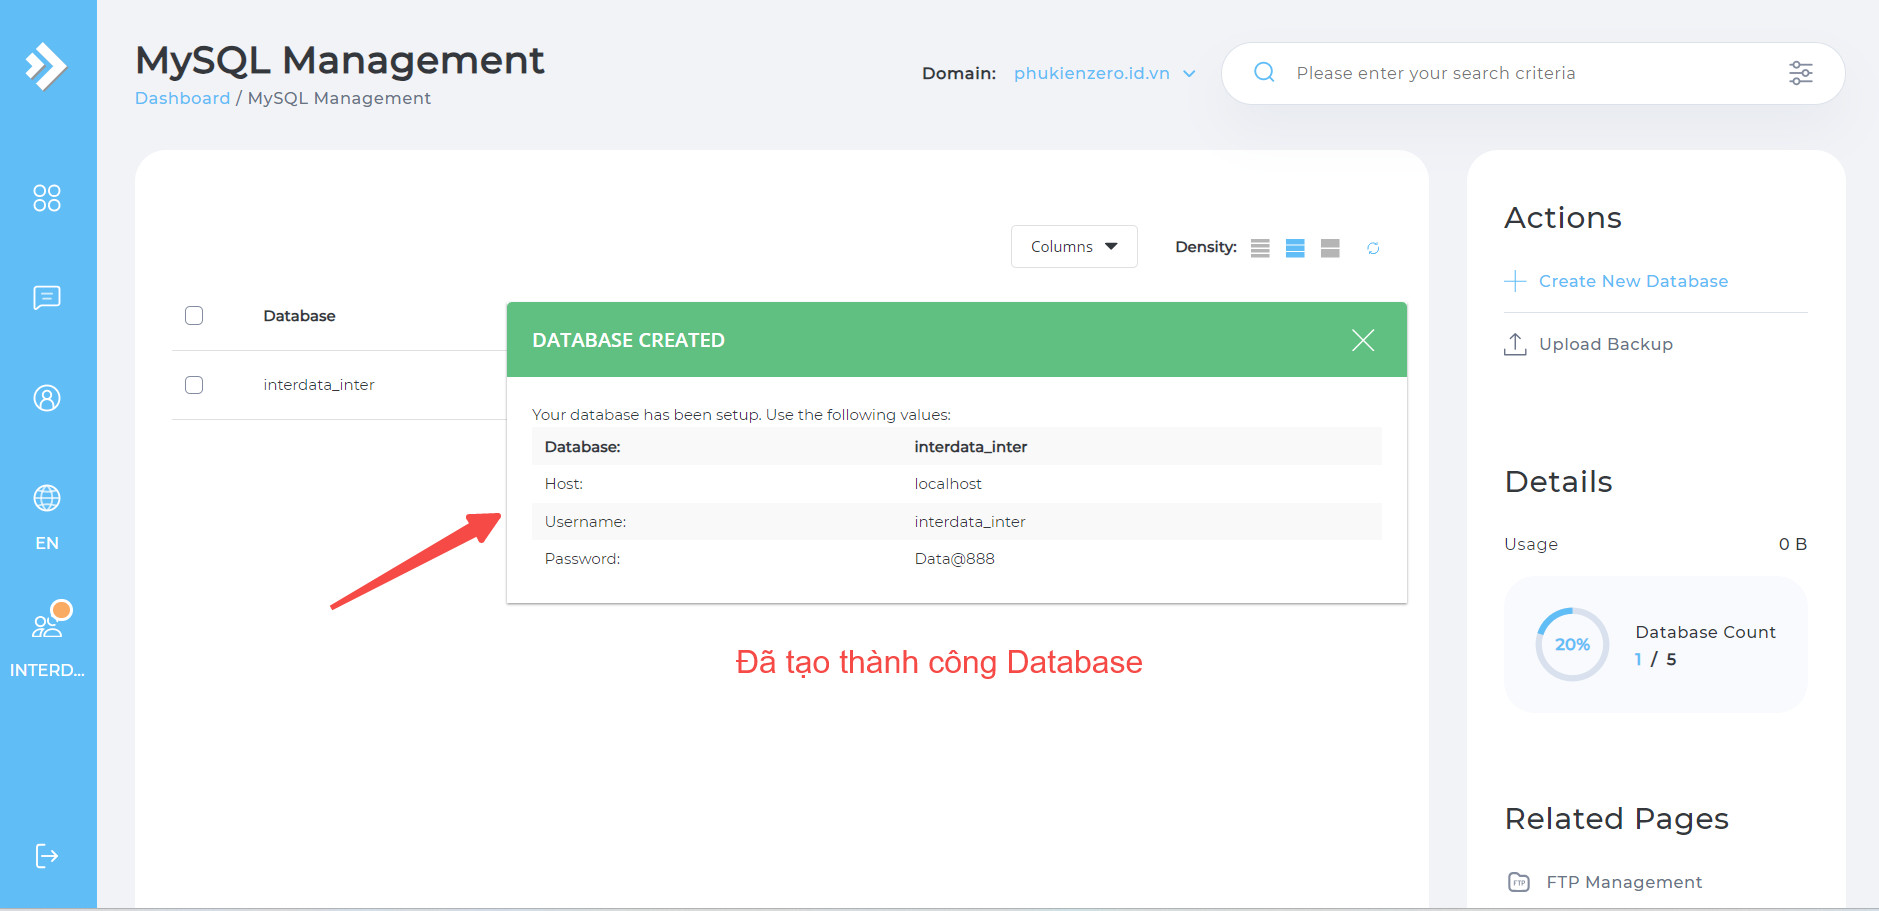The width and height of the screenshot is (1879, 911).
Task: Click the Create New Database link
Action: (x=1633, y=281)
